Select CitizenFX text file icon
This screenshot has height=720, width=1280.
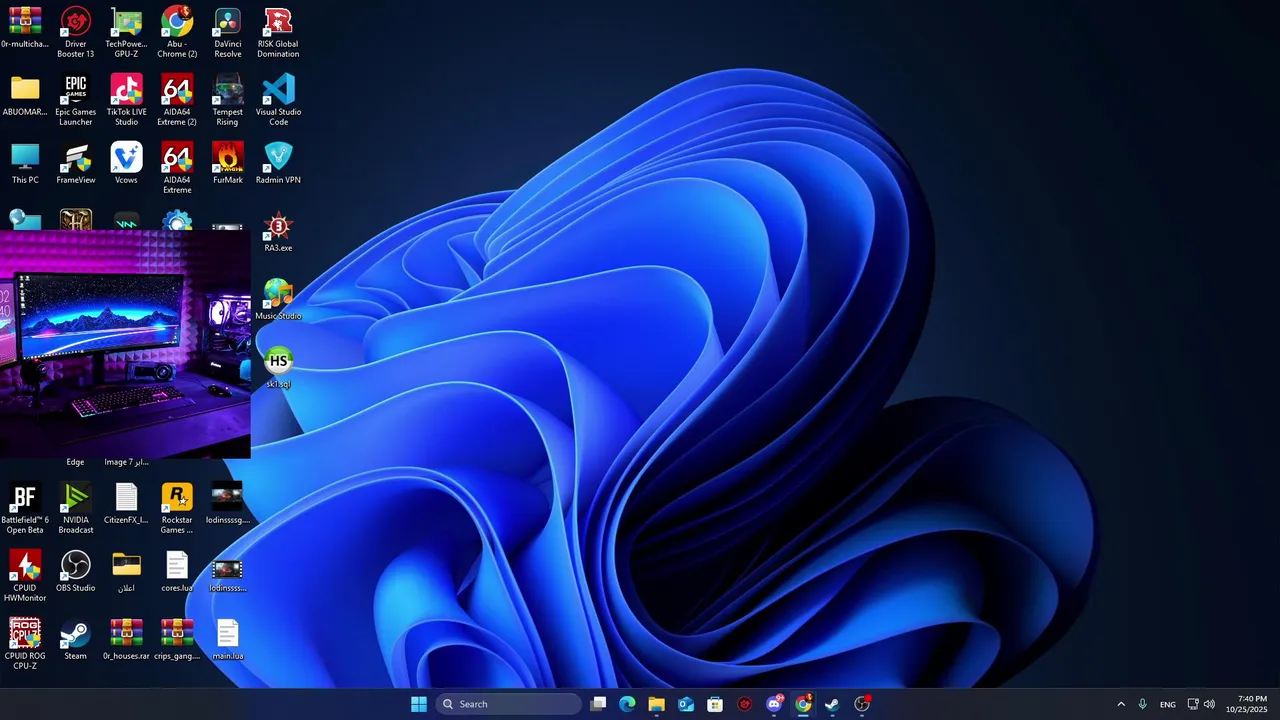point(126,505)
